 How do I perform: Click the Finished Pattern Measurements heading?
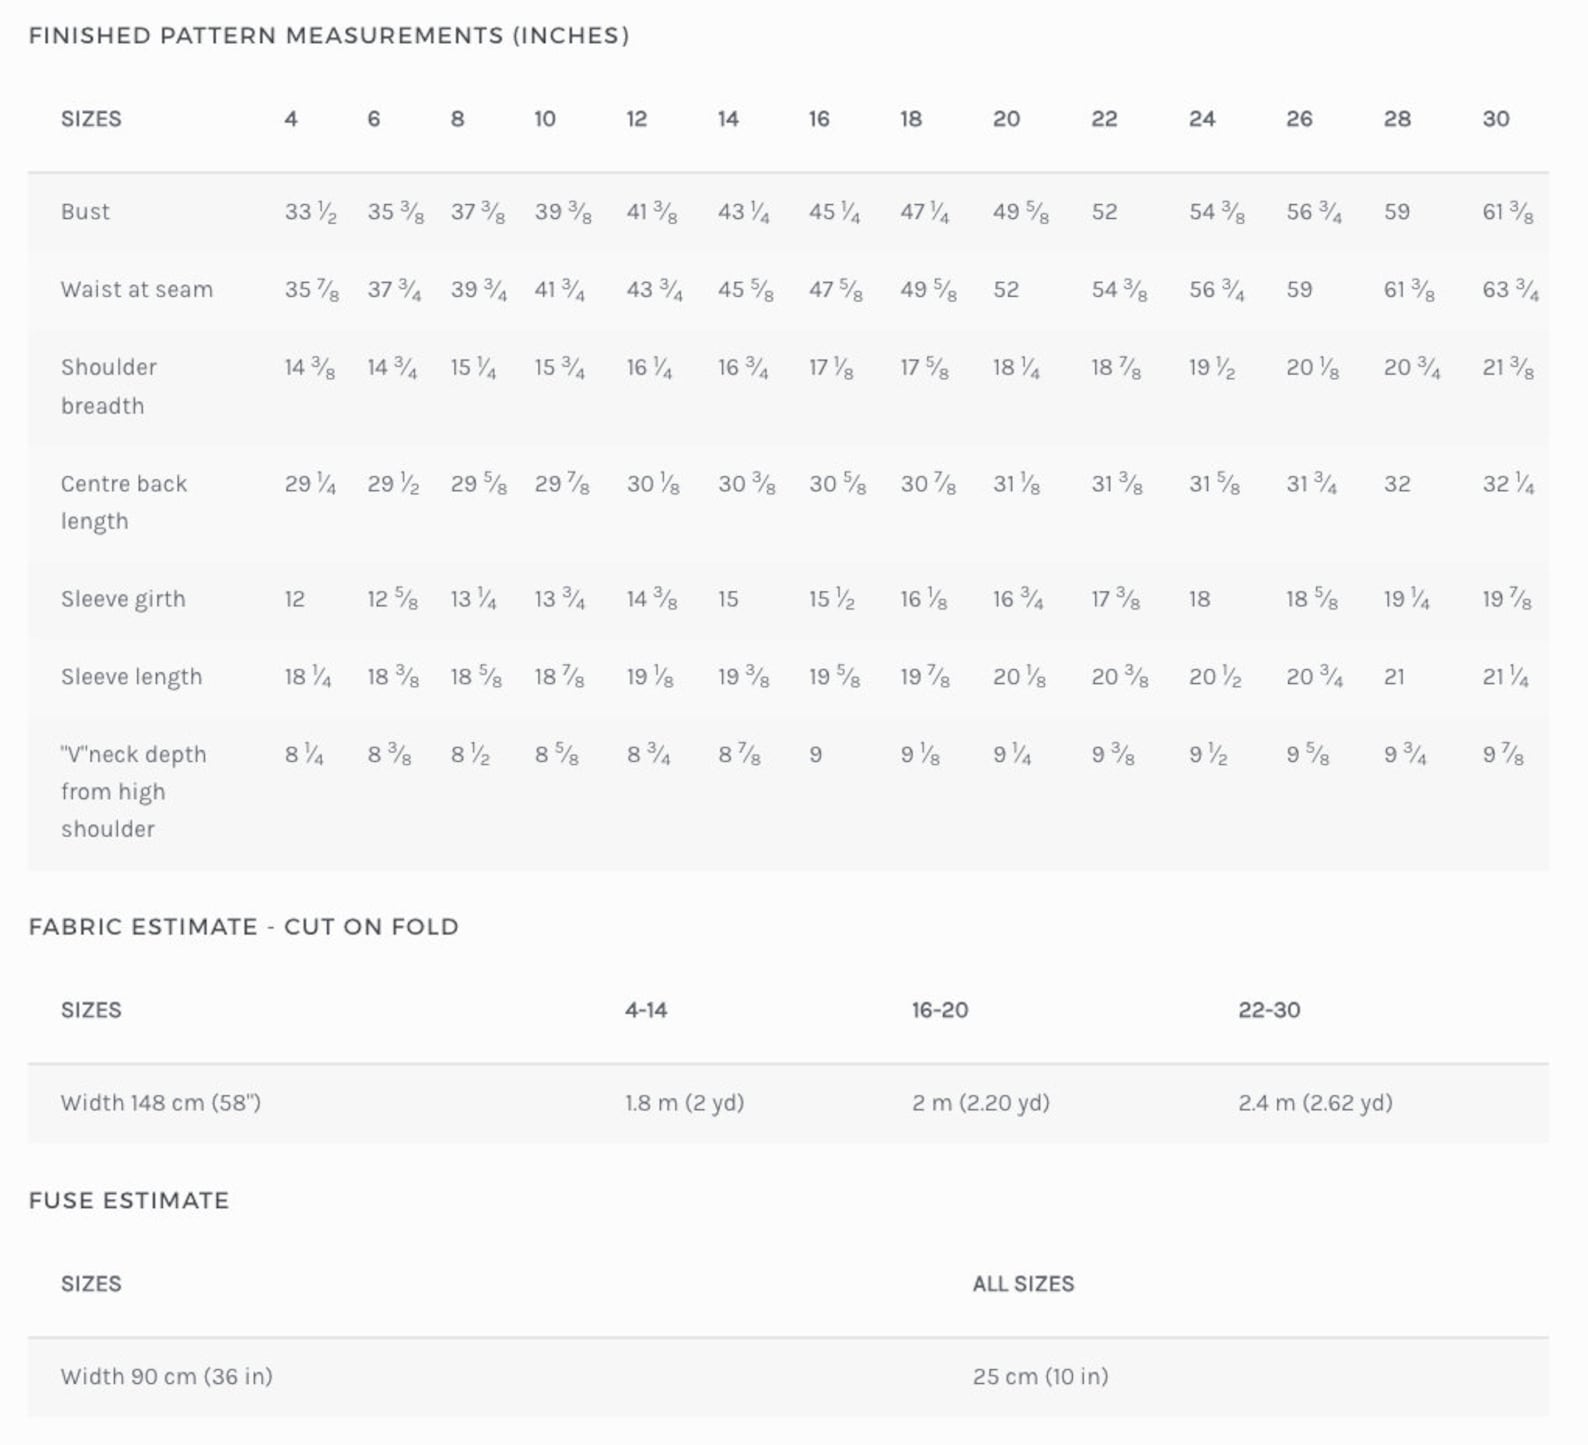329,35
